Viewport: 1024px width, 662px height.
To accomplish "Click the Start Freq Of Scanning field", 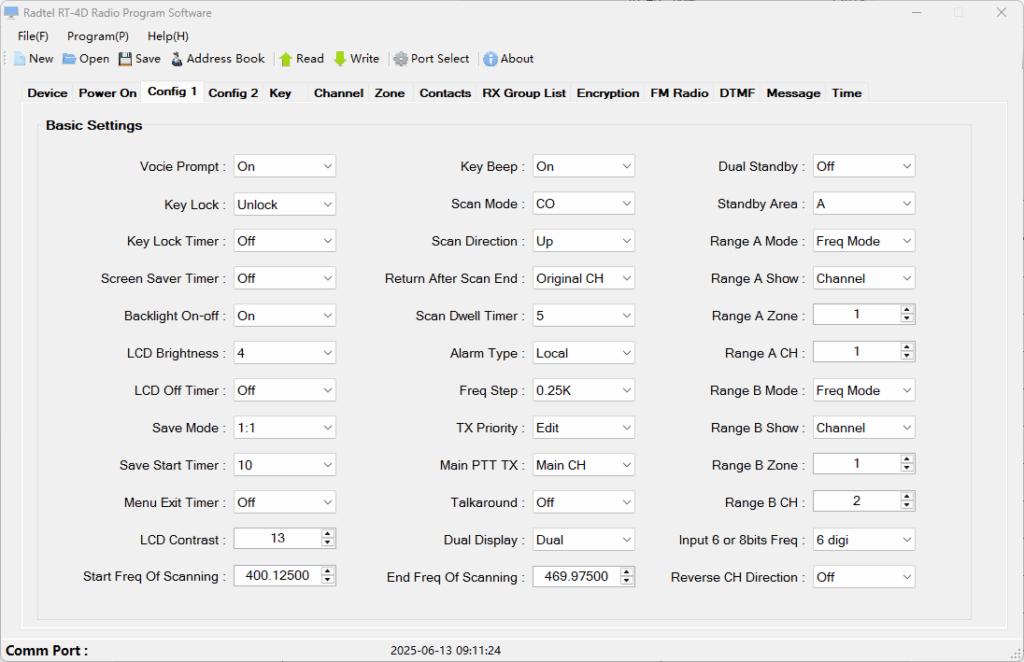I will 277,576.
